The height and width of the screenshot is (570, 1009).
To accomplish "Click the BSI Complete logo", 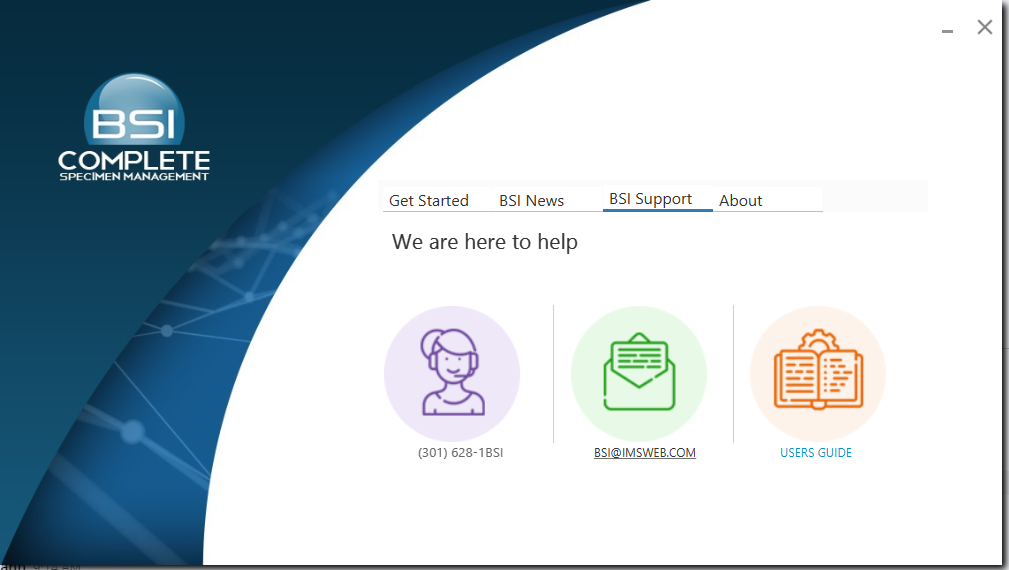I will click(x=134, y=127).
